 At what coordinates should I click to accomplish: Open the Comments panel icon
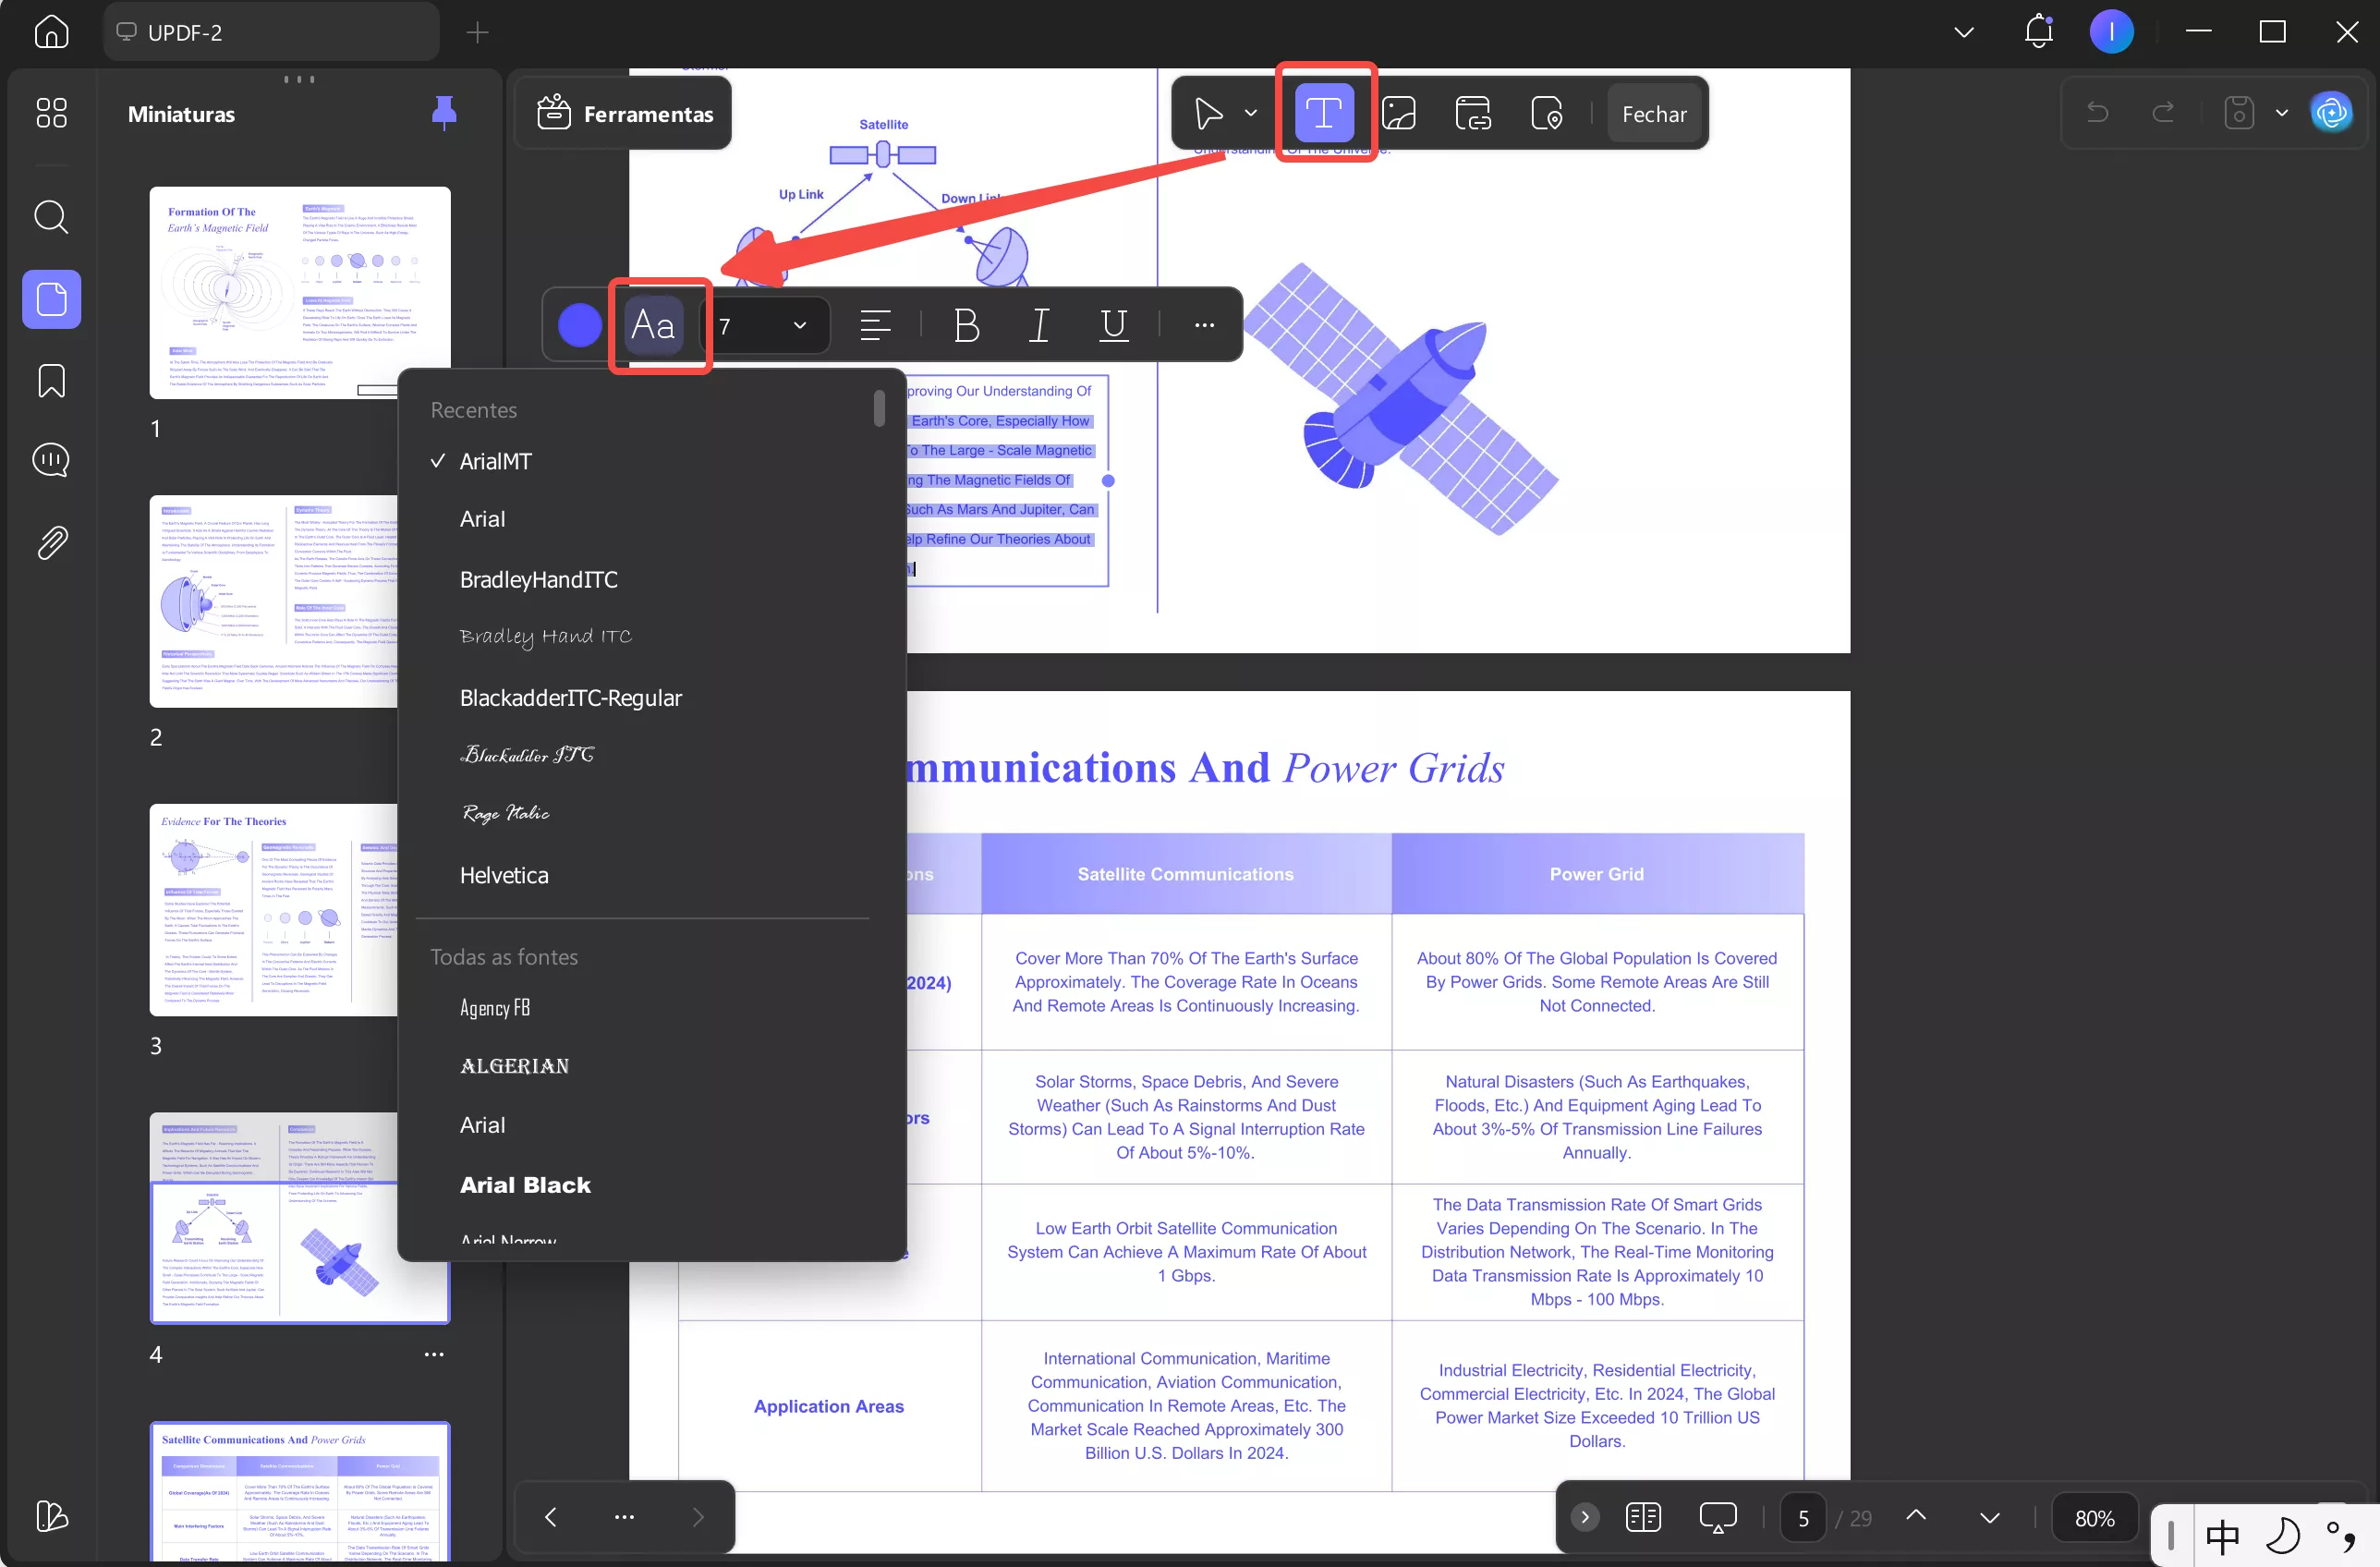pos(51,460)
